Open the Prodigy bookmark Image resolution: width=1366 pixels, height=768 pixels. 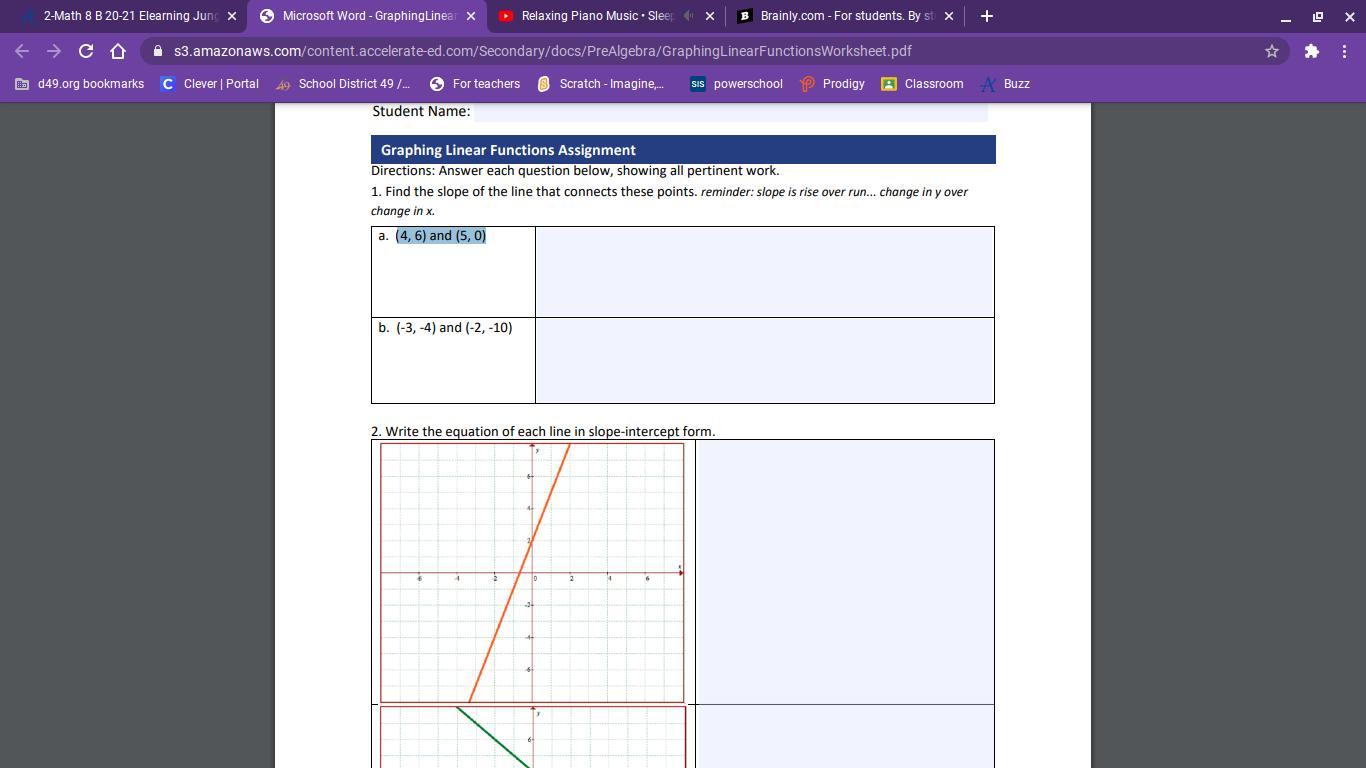pos(833,84)
